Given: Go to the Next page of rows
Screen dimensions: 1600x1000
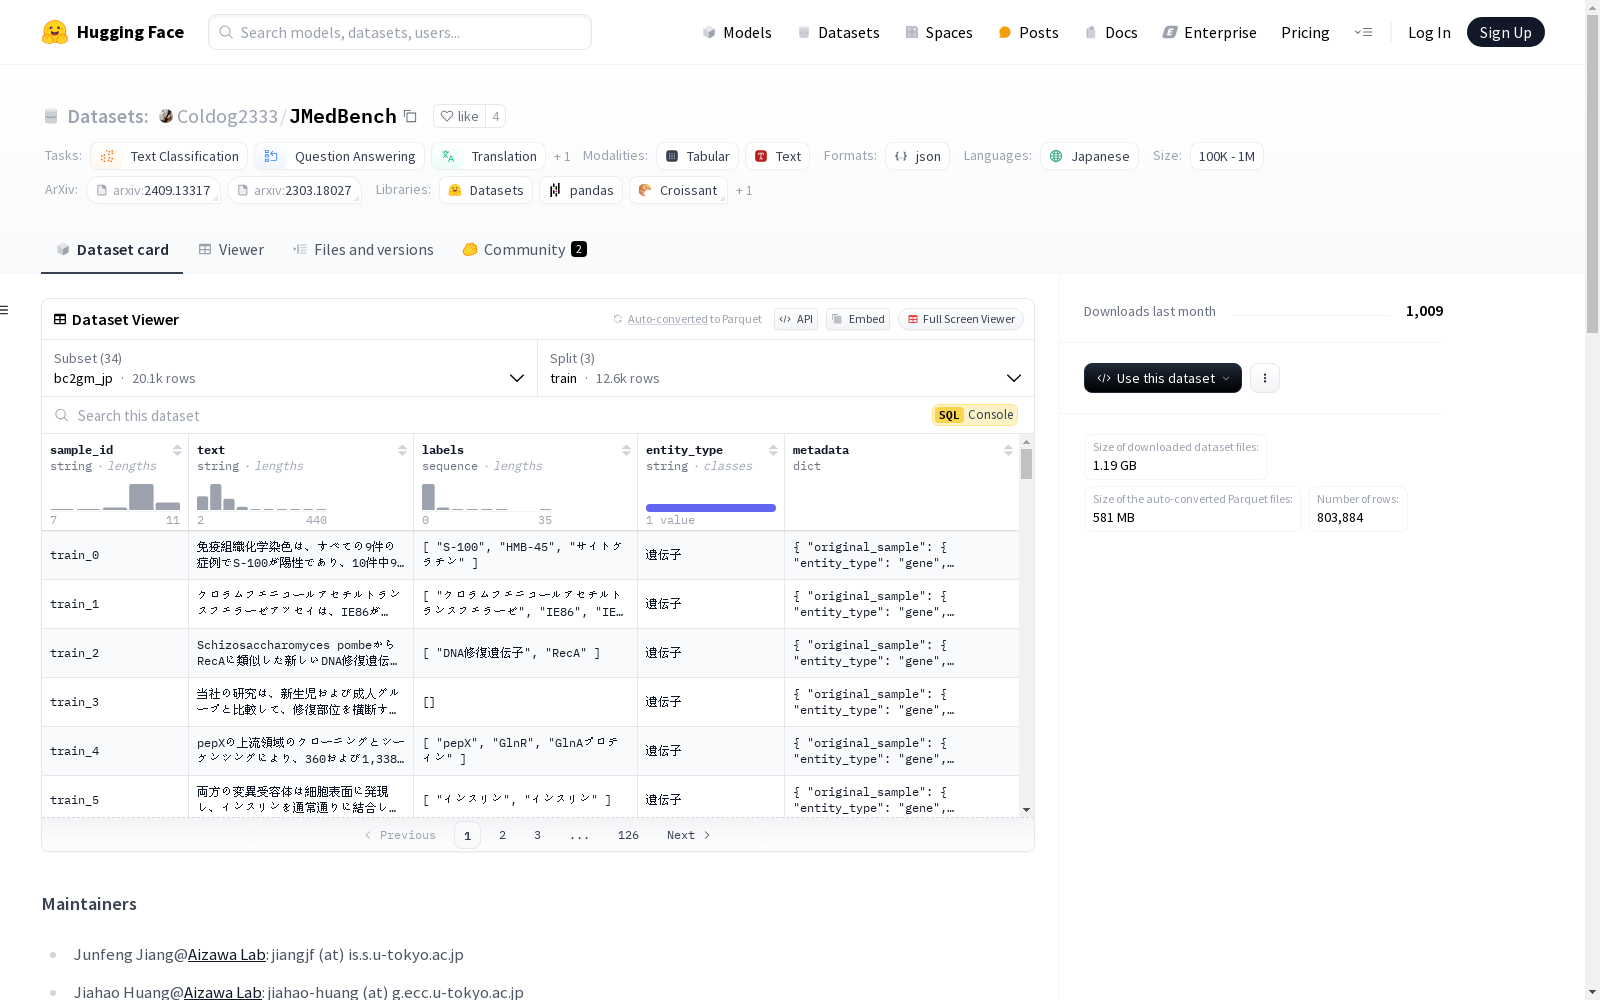Looking at the screenshot, I should 688,835.
